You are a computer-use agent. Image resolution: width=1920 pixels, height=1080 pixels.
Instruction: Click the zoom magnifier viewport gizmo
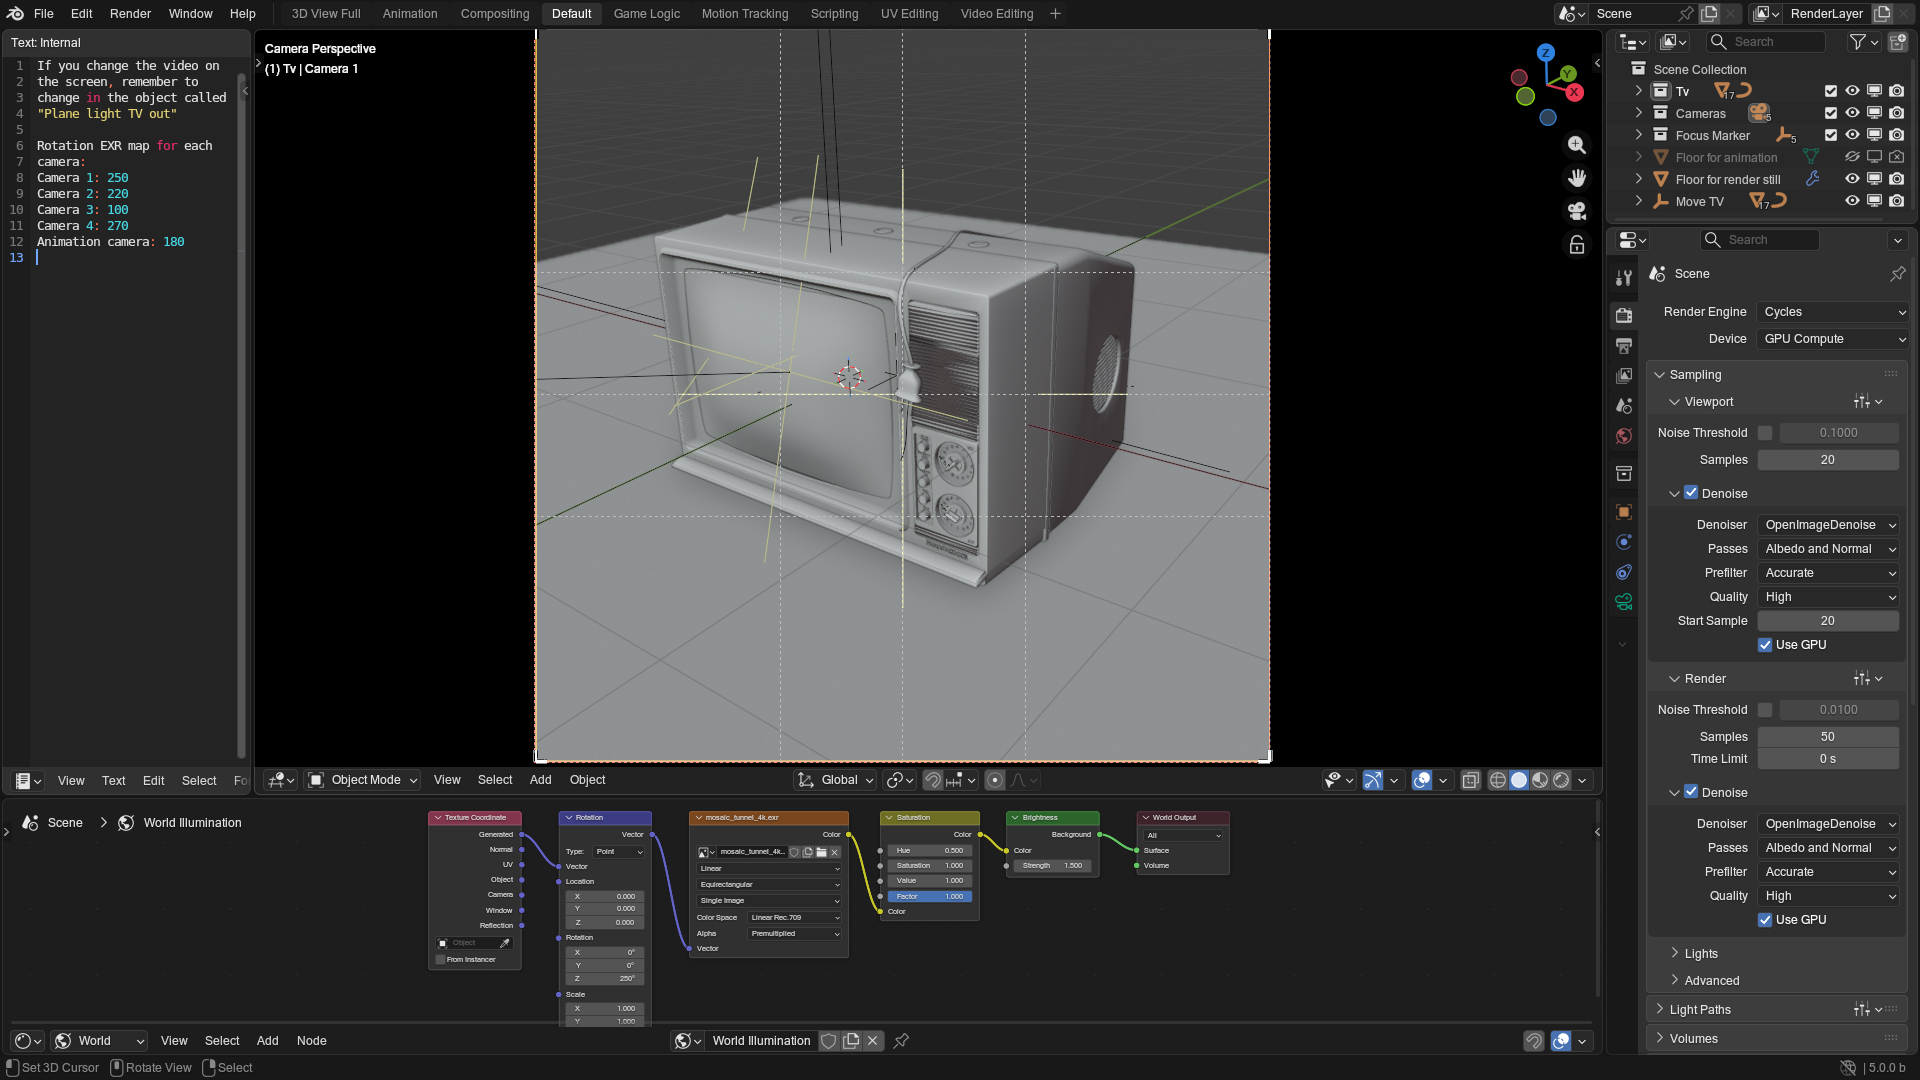1577,145
